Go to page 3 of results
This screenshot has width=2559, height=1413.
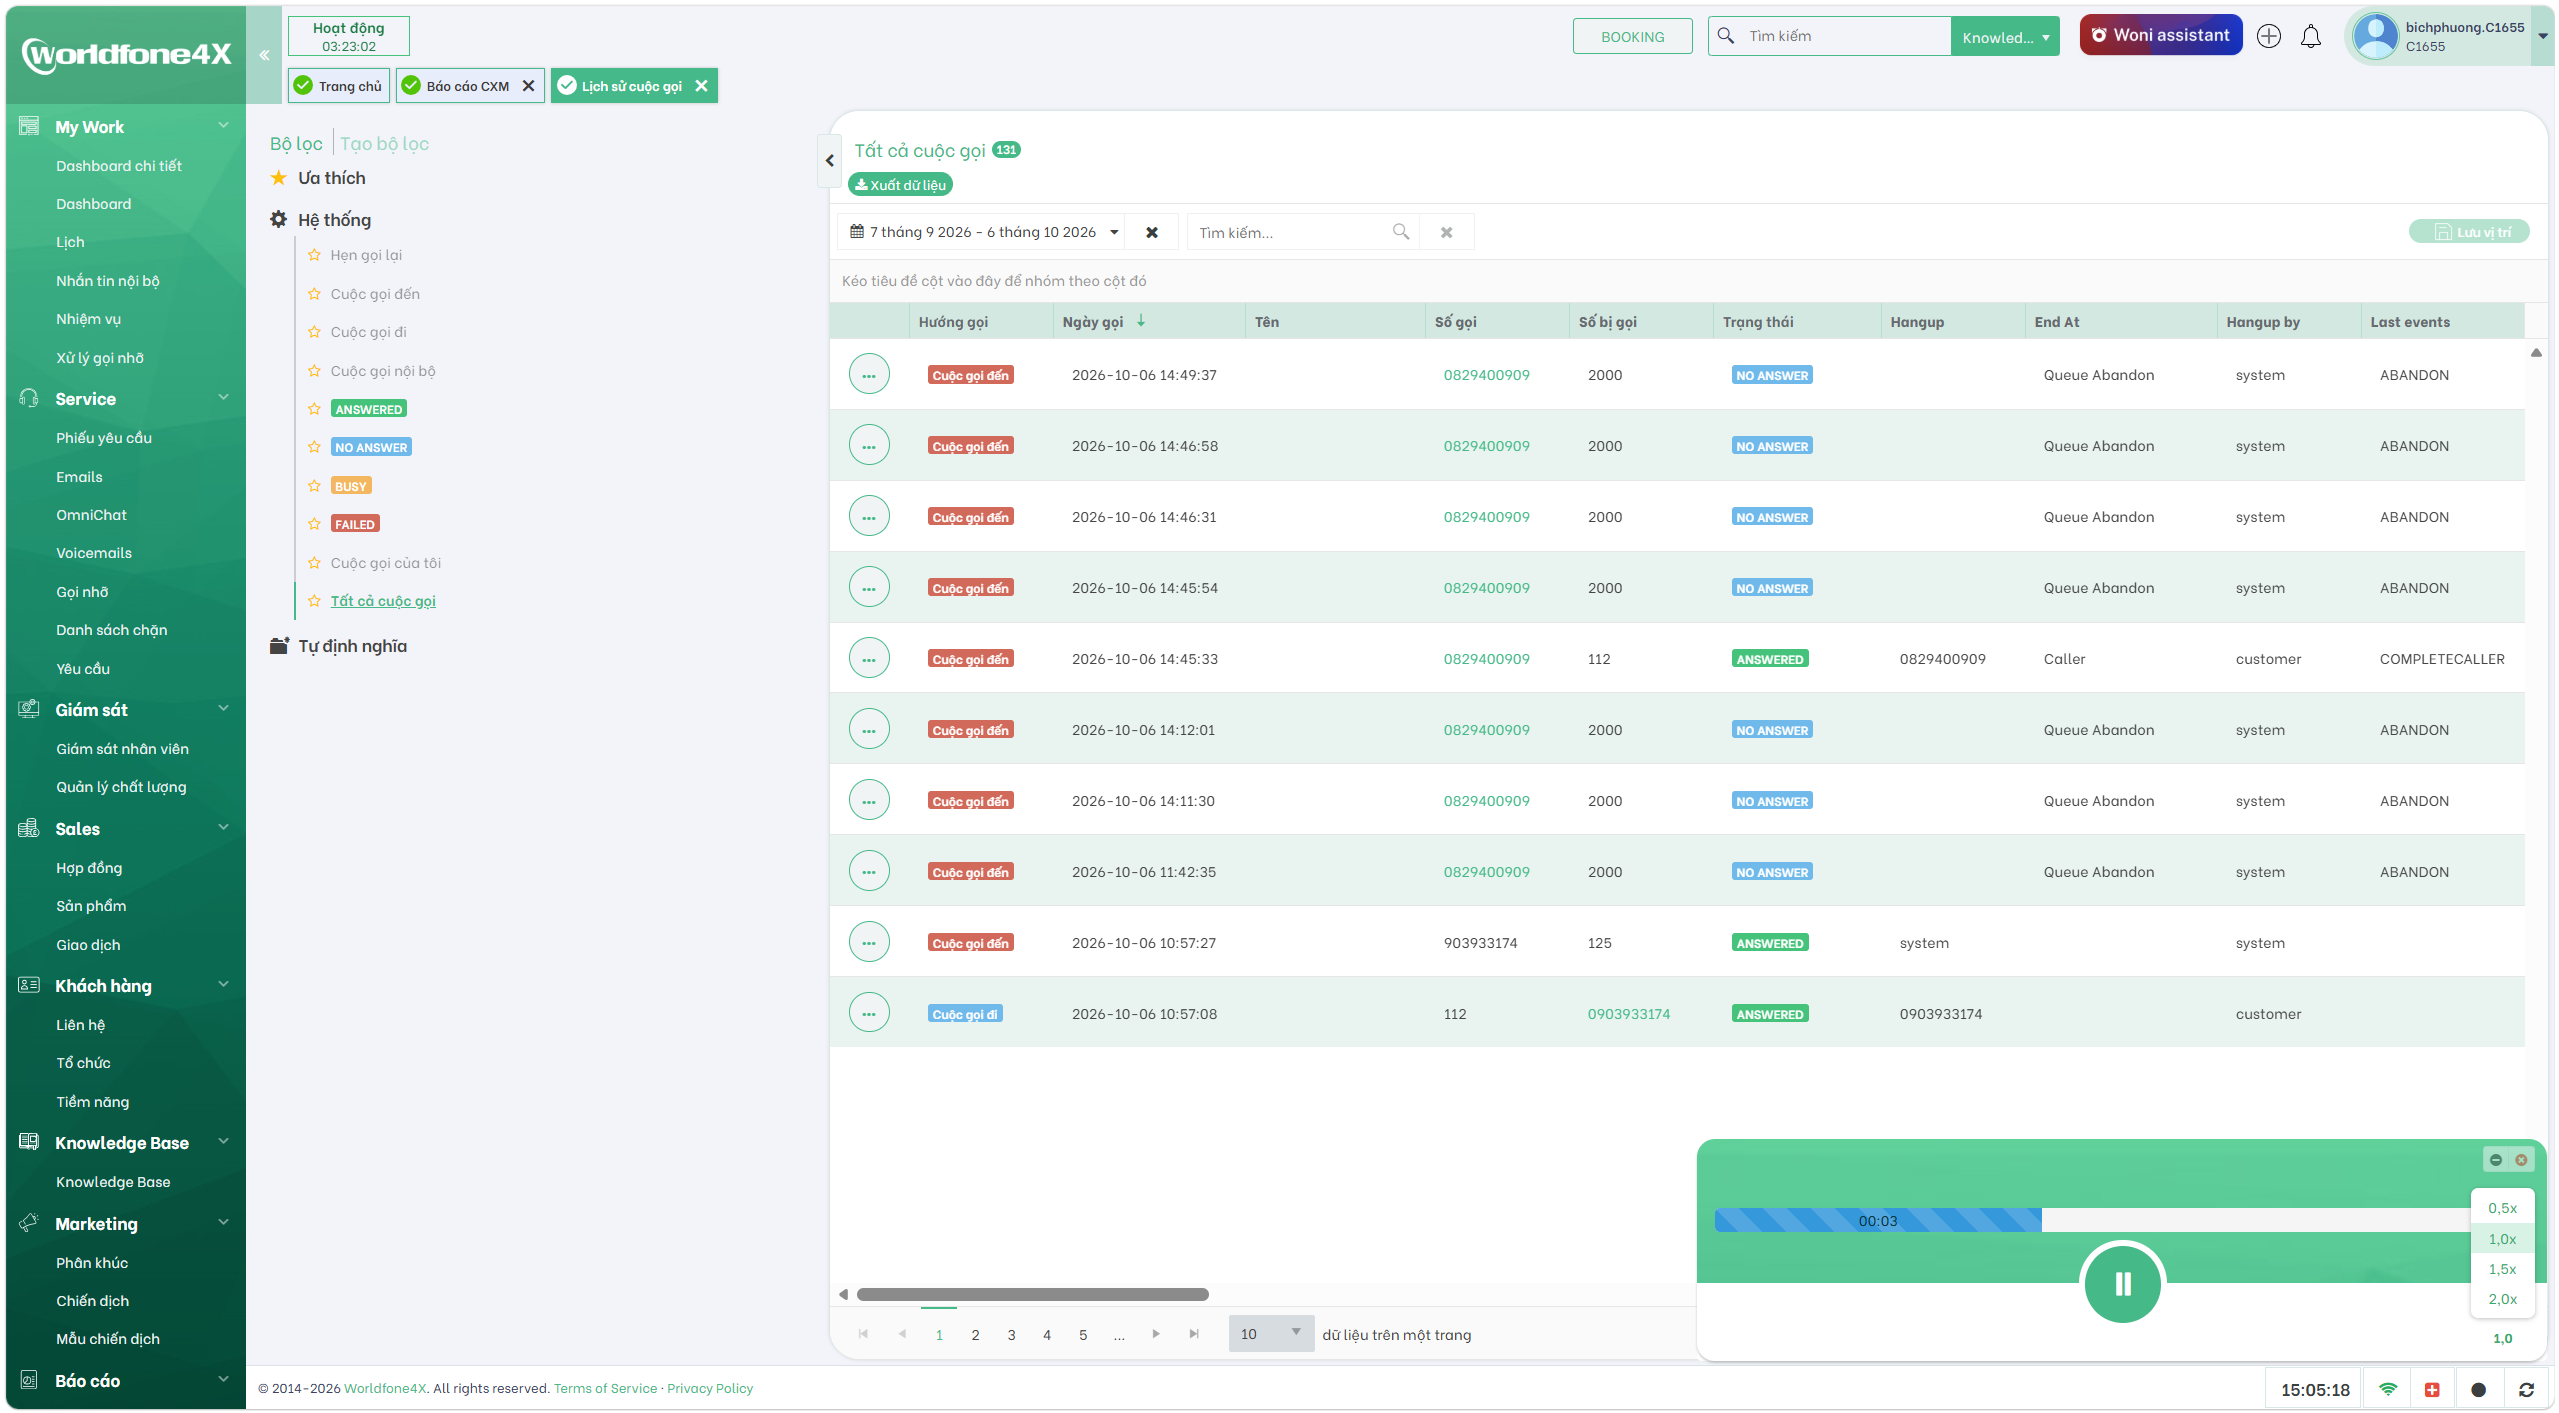point(1011,1335)
